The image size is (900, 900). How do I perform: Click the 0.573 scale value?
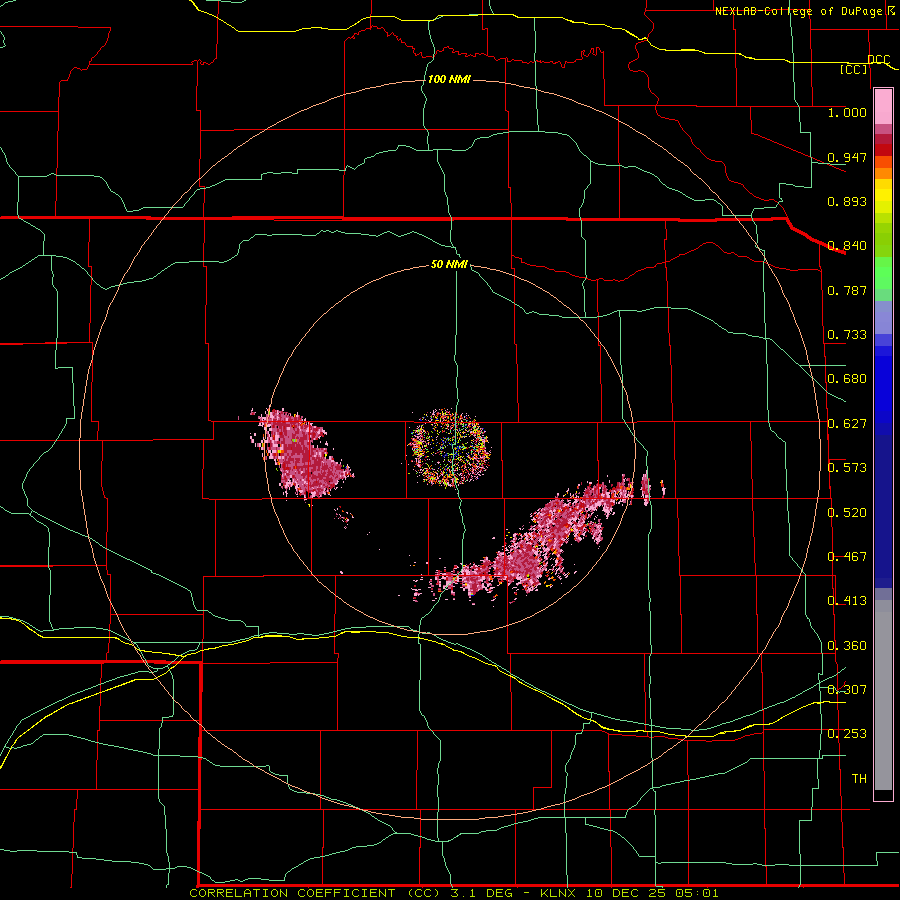(847, 468)
